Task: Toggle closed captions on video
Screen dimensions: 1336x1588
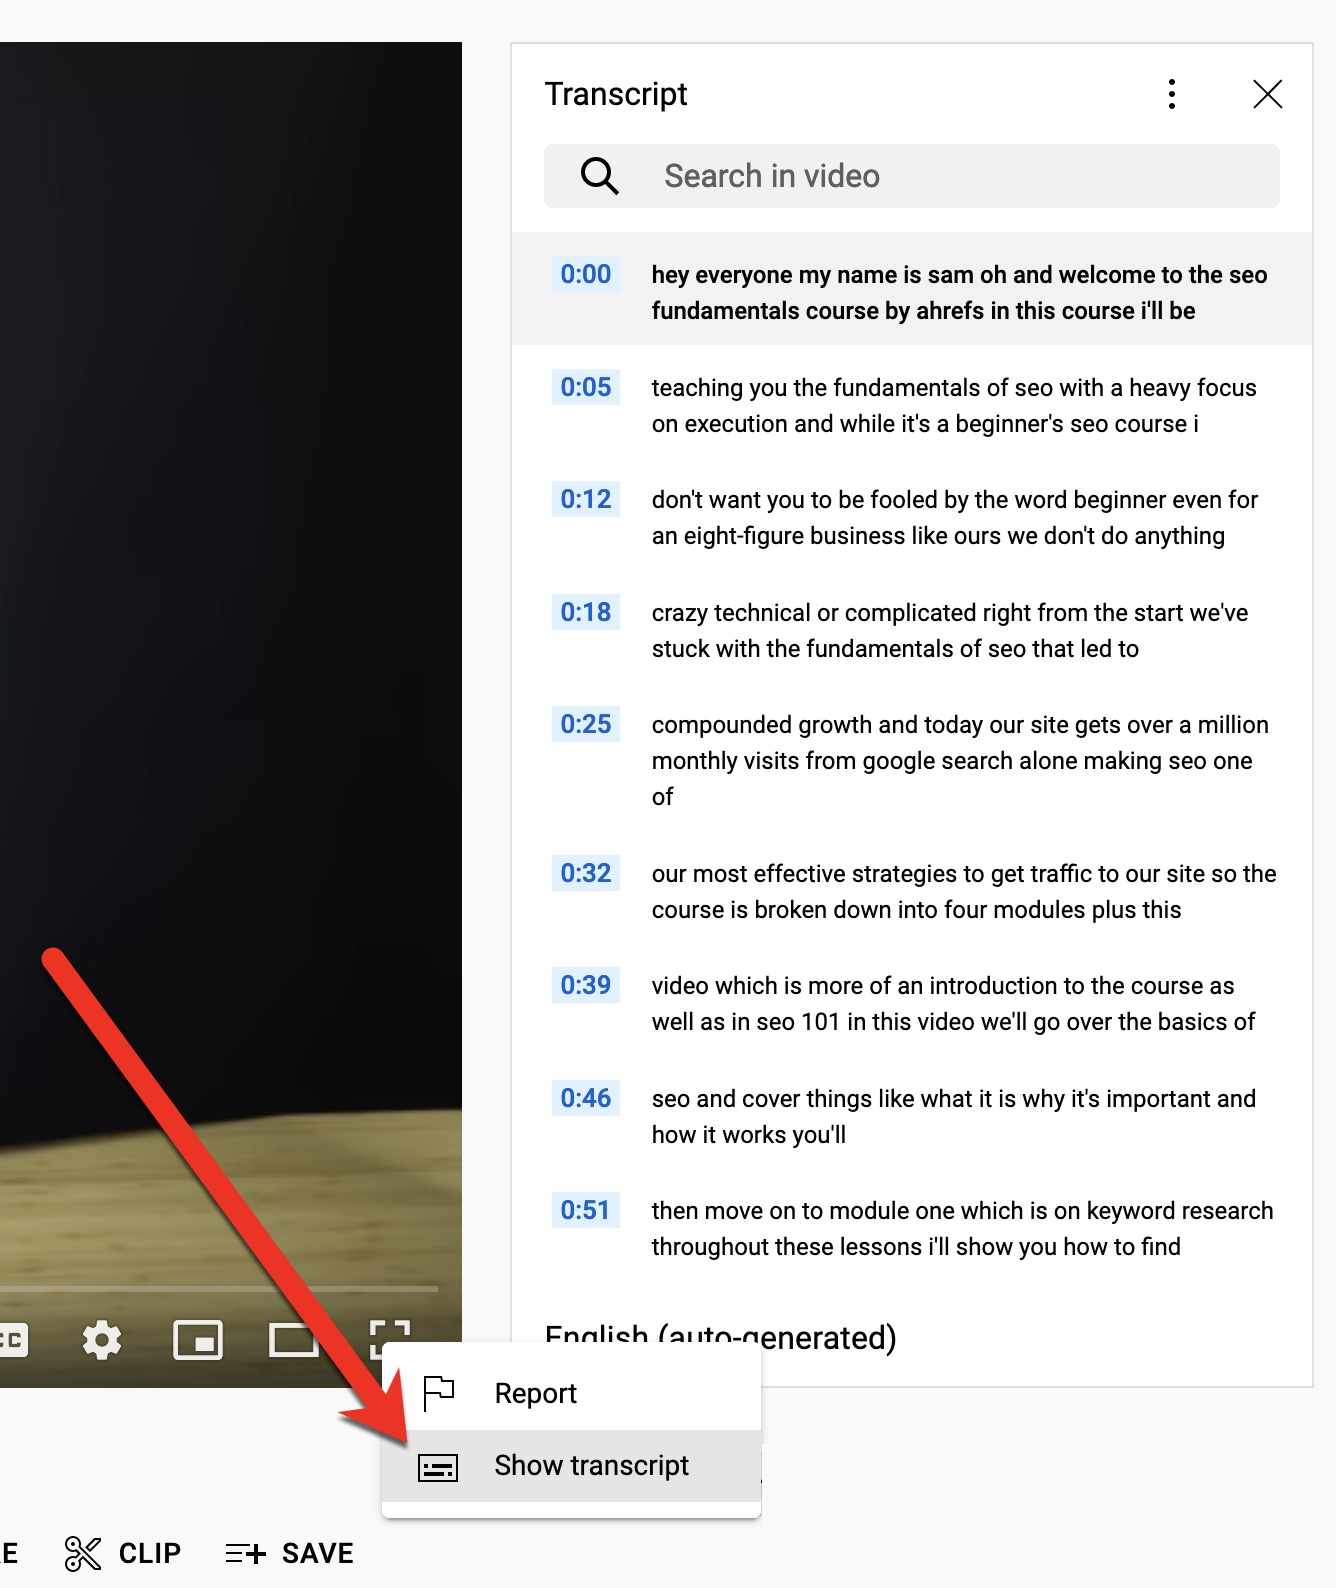Action: point(12,1339)
